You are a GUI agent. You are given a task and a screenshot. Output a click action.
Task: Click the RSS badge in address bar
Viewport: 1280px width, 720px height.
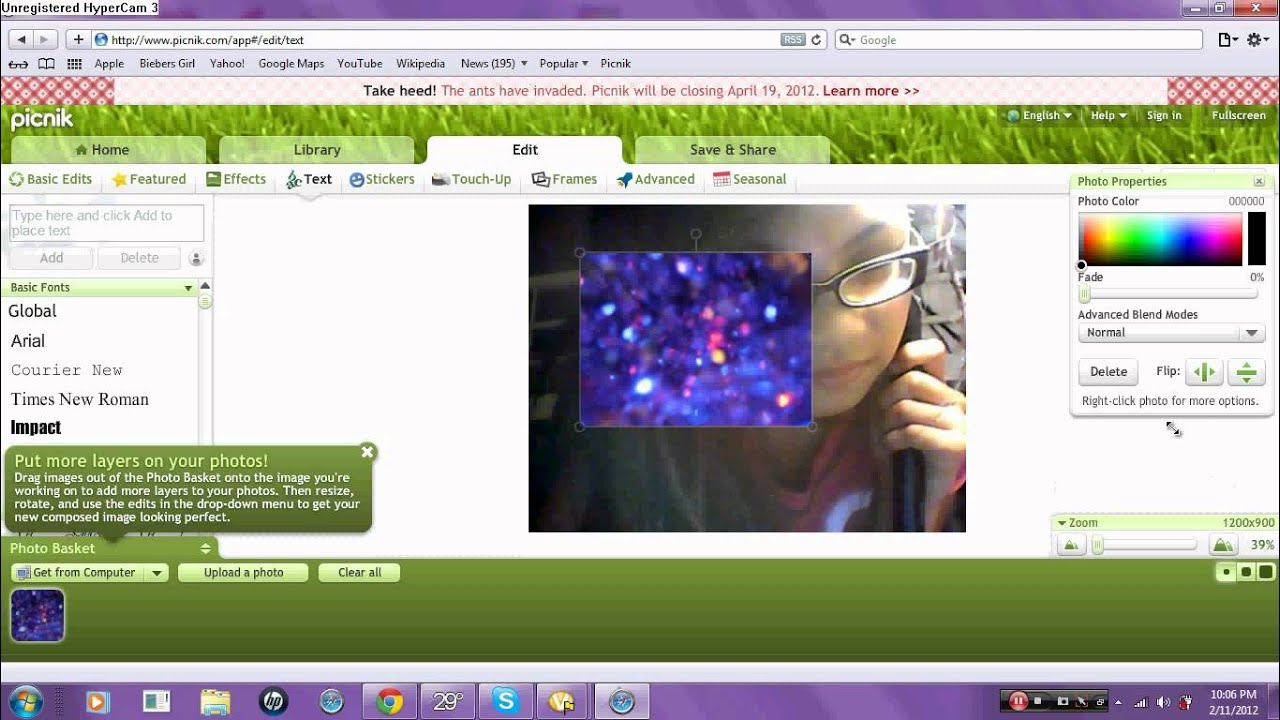[793, 40]
